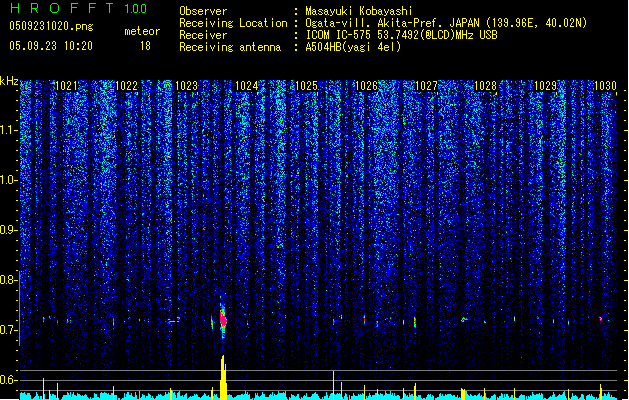Click frequency axis label 1.0
This screenshot has width=629, height=400.
[x=9, y=180]
